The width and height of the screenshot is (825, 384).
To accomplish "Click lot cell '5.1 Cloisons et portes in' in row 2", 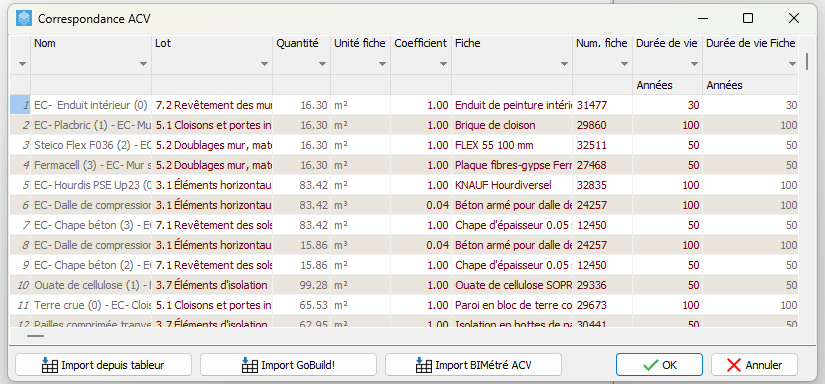I will tap(212, 125).
